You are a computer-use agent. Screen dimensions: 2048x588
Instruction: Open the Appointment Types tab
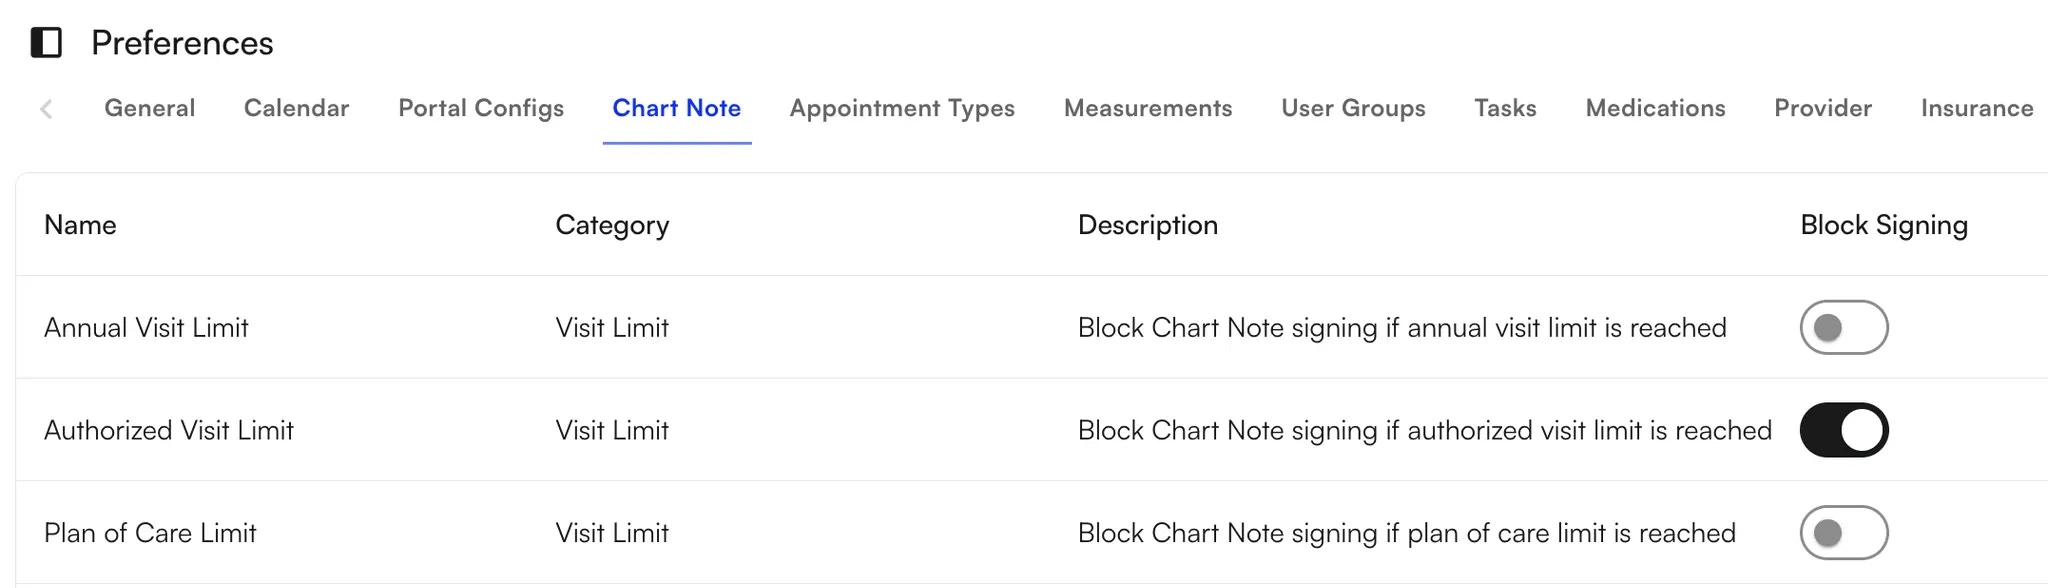pyautogui.click(x=901, y=108)
